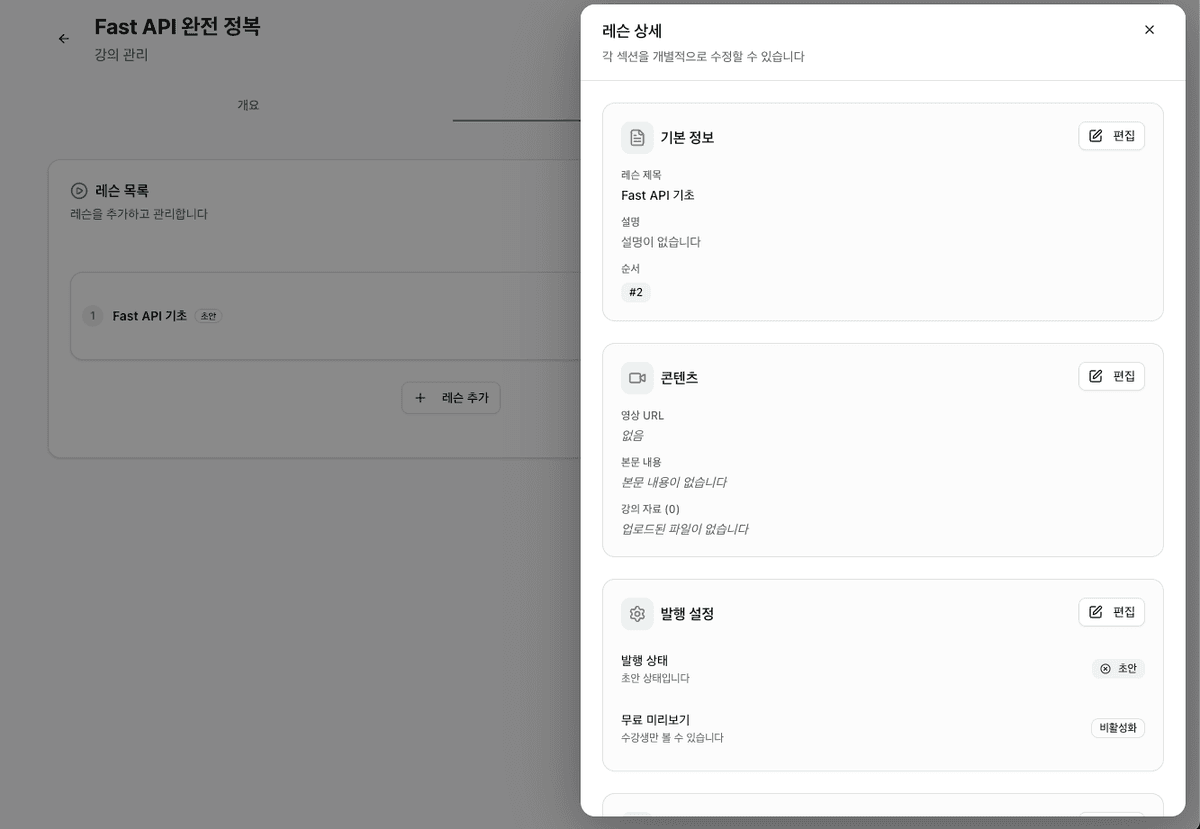The height and width of the screenshot is (829, 1200).
Task: Click the gear icon next to 발행 설정
Action: point(637,613)
